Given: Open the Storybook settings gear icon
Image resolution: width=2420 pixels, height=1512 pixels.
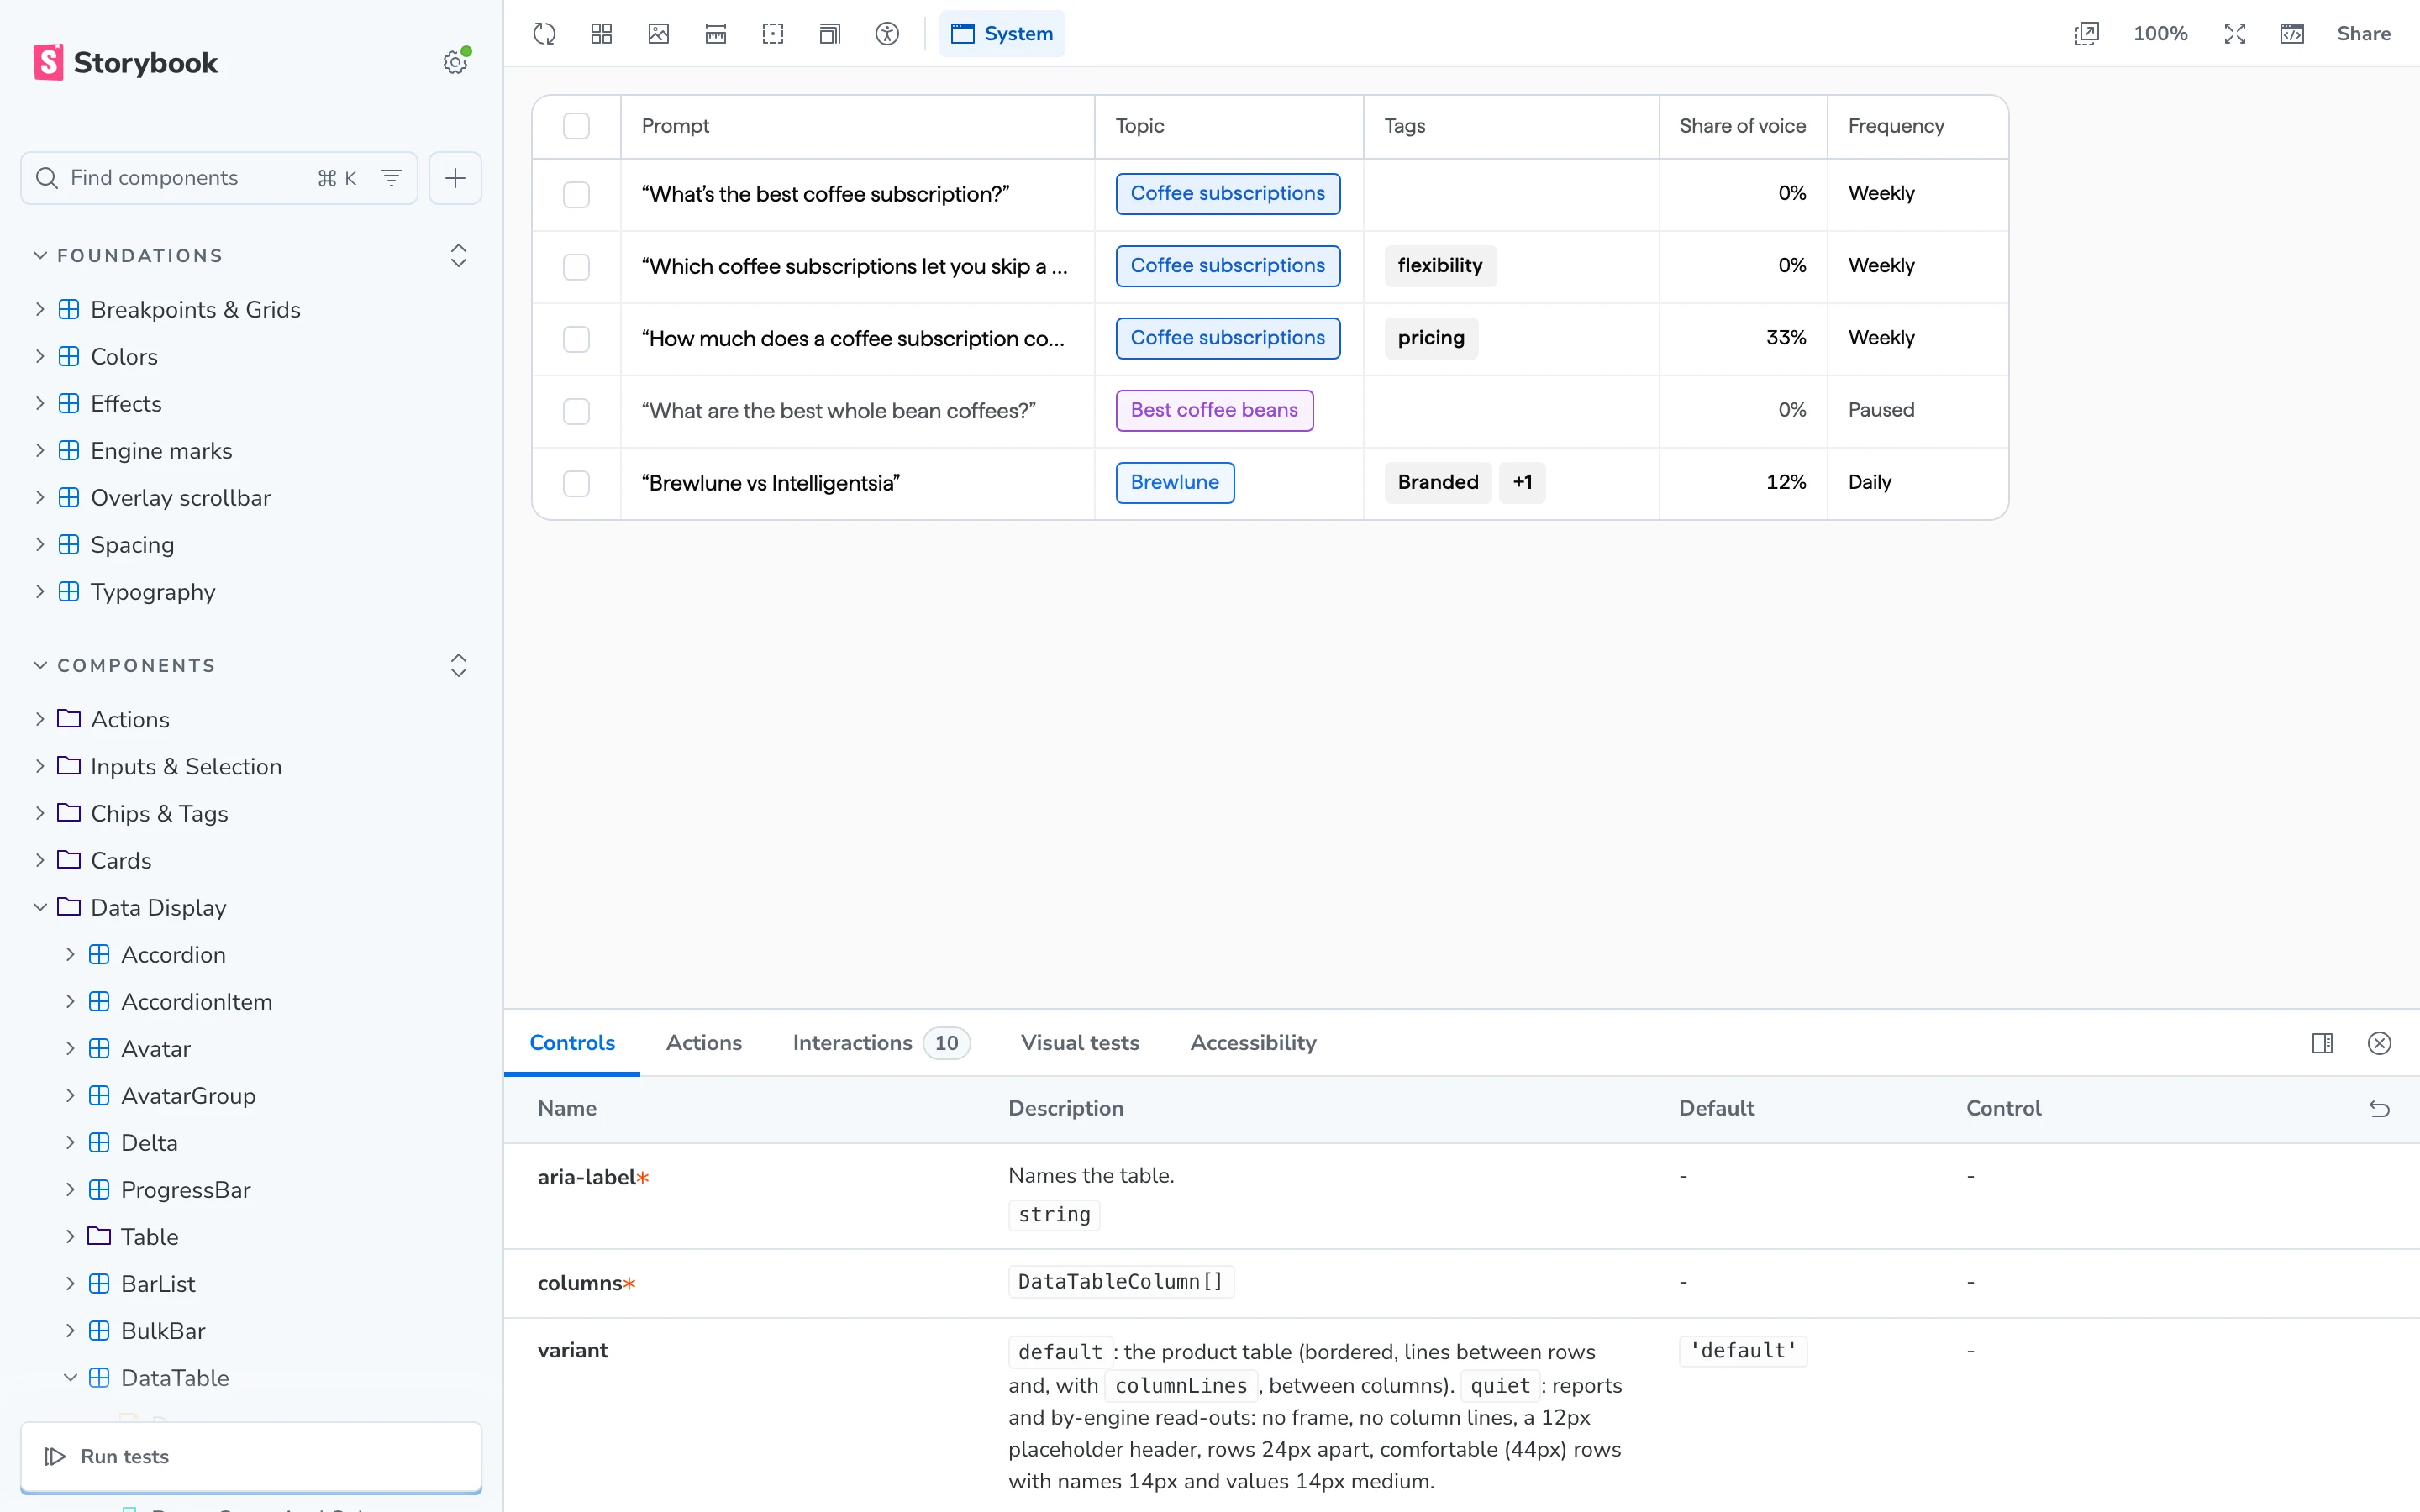Looking at the screenshot, I should tap(456, 62).
